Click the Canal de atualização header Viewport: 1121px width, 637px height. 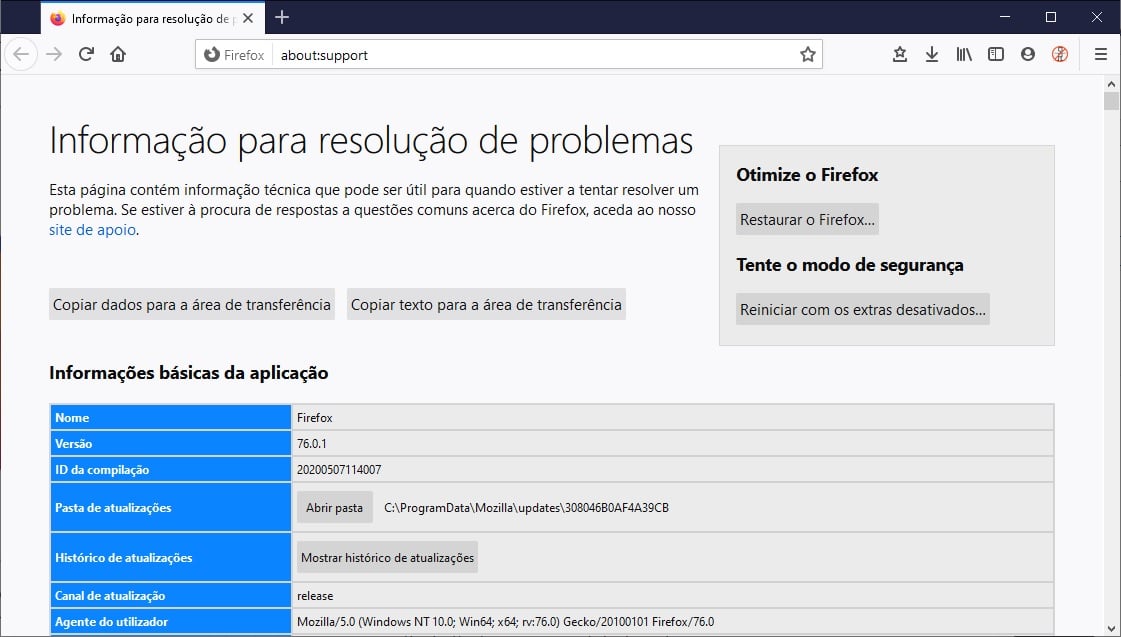pos(171,596)
